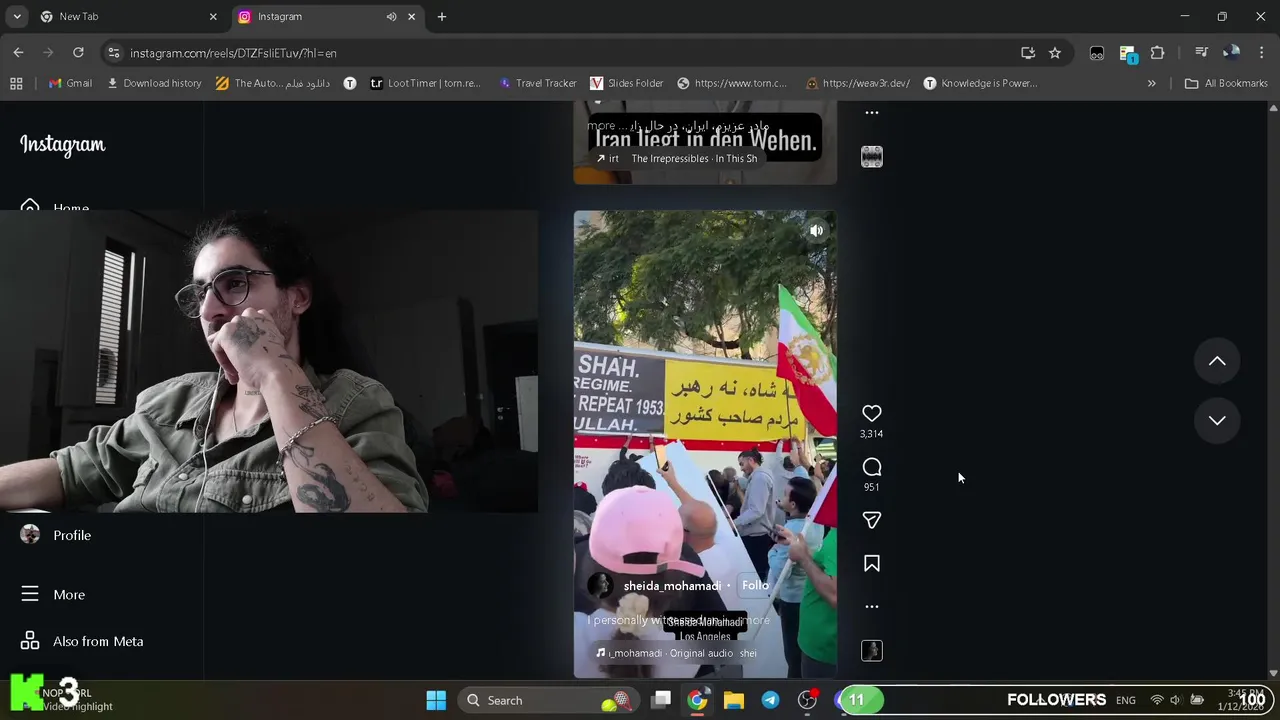Open the Extensions puzzle-piece menu
The width and height of the screenshot is (1280, 720).
(1157, 53)
